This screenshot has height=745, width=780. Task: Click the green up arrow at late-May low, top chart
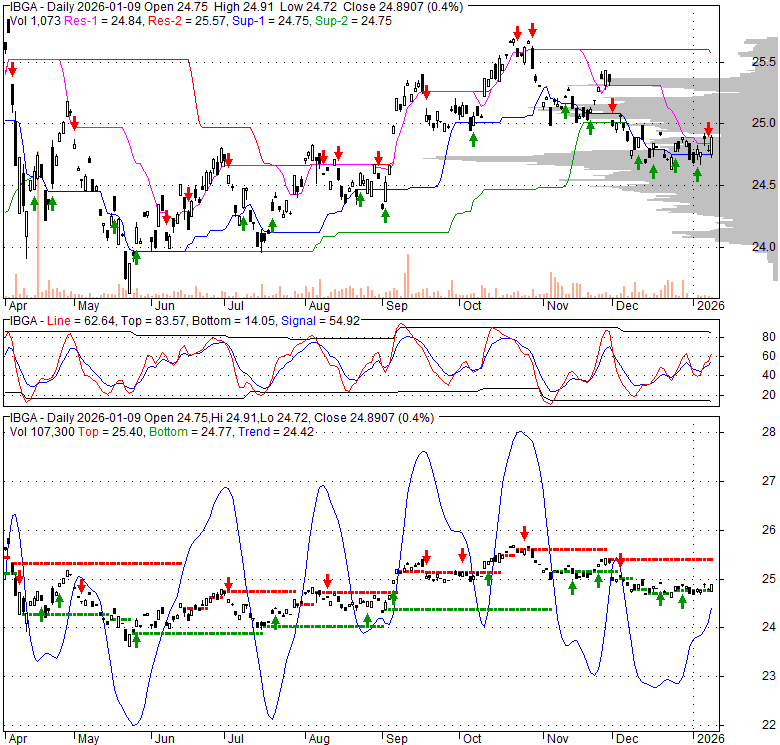[136, 256]
